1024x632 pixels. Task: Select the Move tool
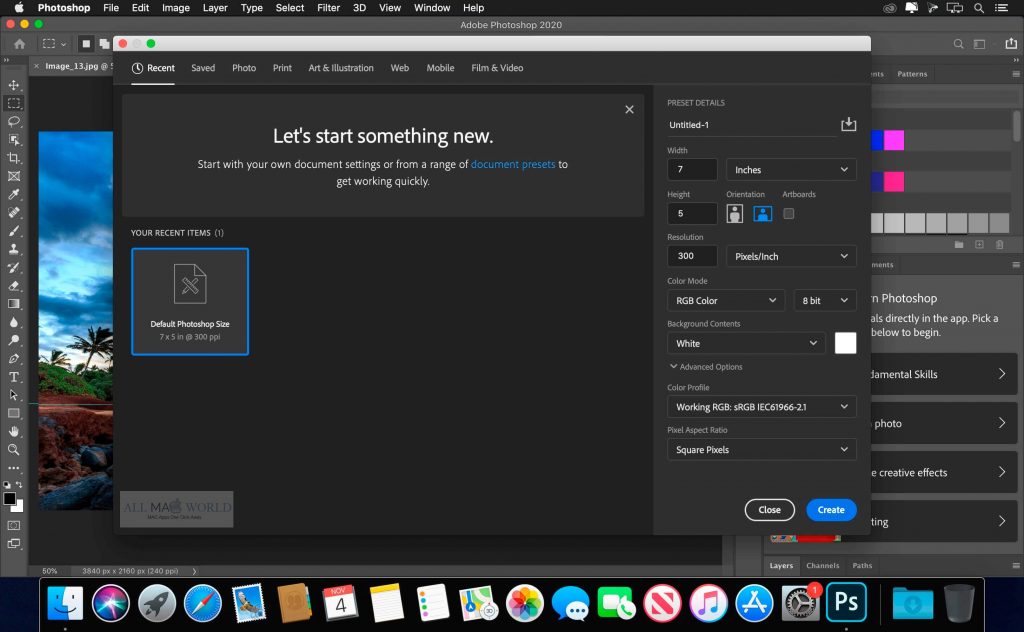[14, 85]
